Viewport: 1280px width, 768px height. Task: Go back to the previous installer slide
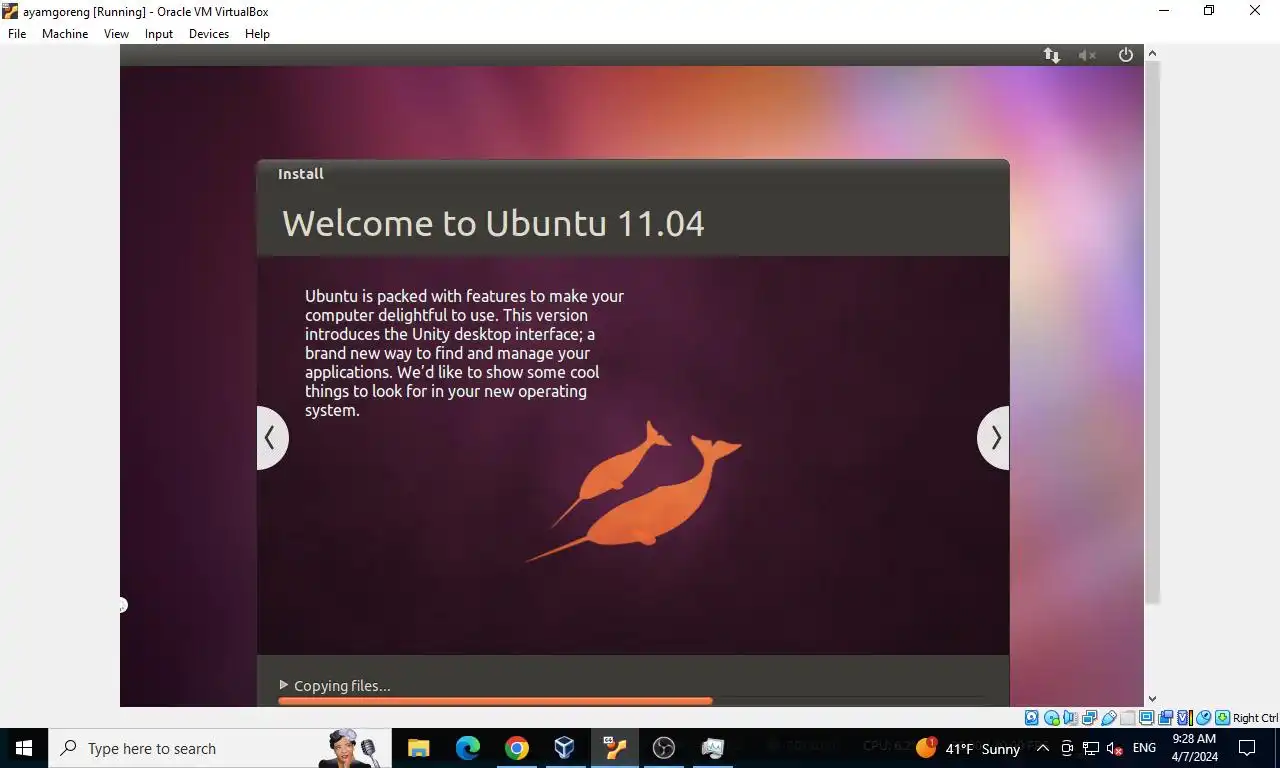(x=272, y=437)
